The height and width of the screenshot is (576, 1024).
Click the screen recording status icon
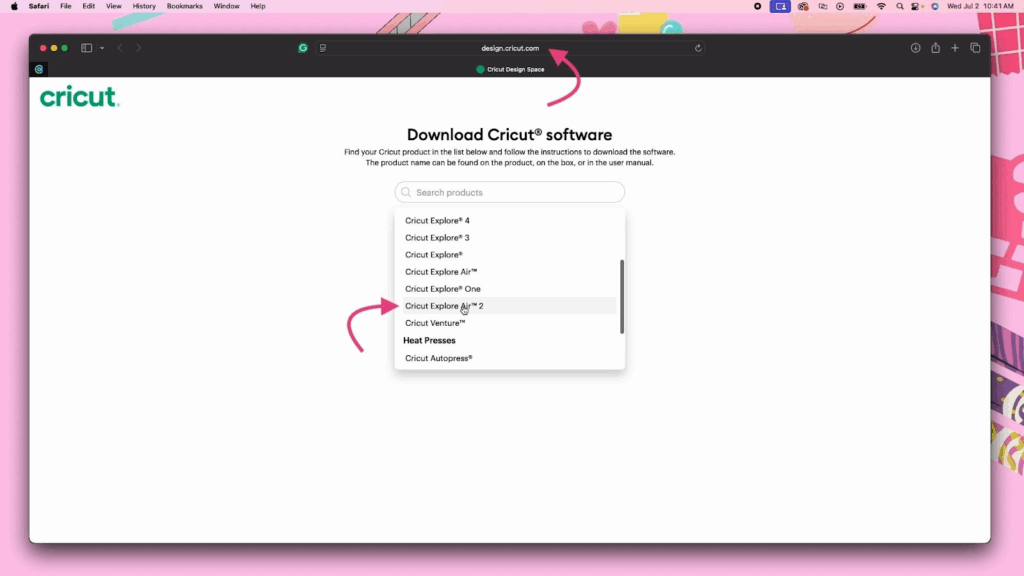758,7
